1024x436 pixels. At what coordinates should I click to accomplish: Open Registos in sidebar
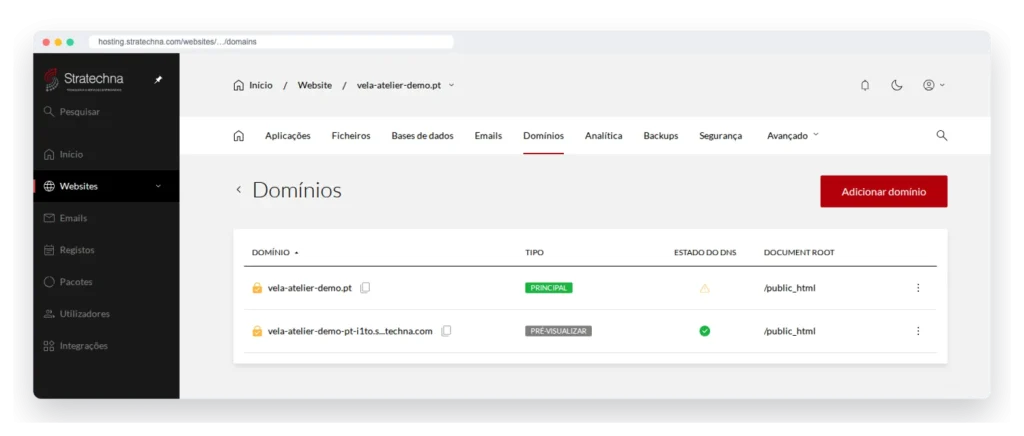69,250
